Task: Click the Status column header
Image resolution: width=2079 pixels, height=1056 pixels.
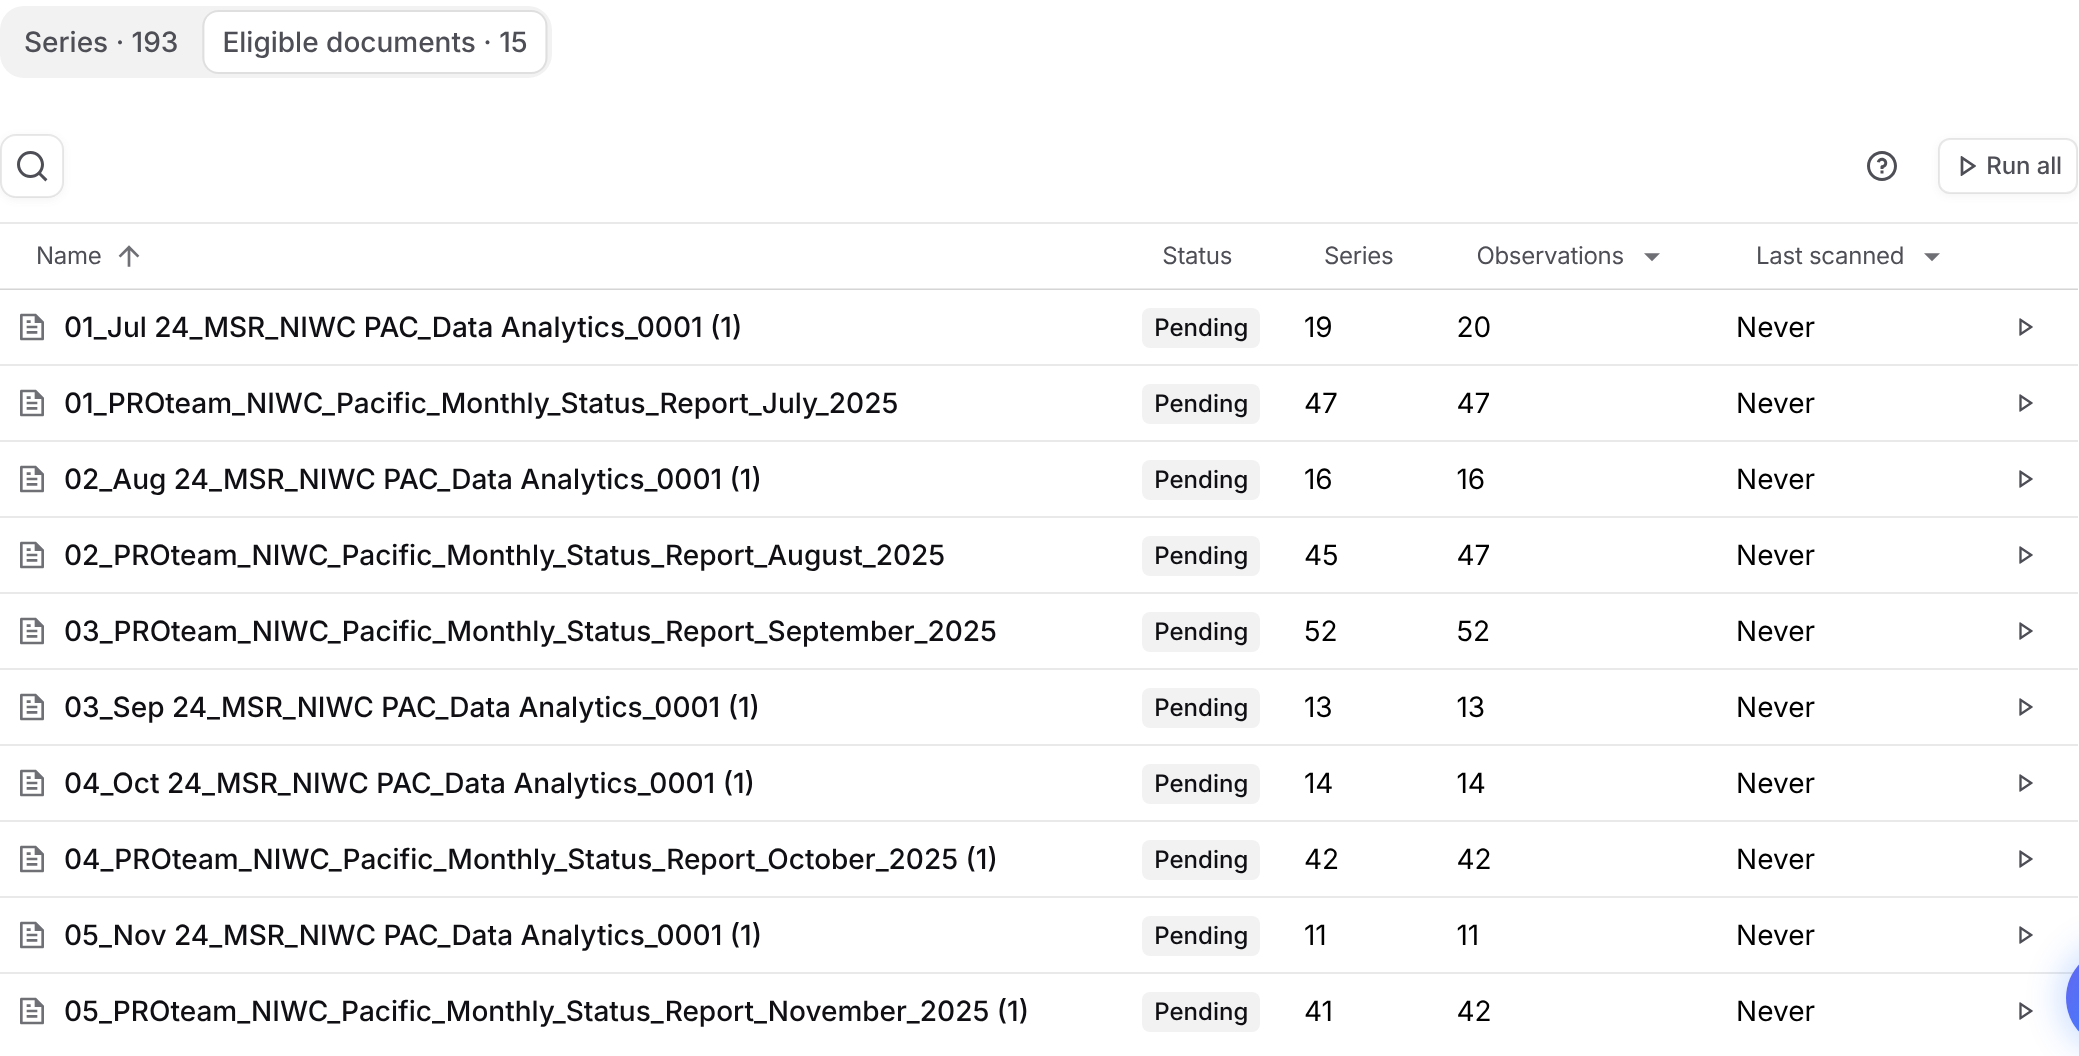Action: 1197,256
